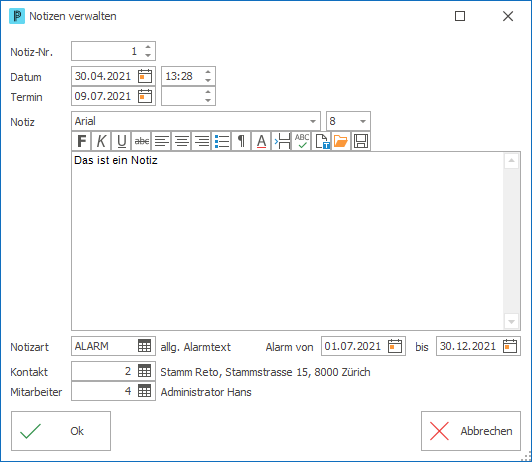Viewport: 532px width, 462px height.
Task: Decrease Datum time 13:28 with down arrow
Action: [x=208, y=80]
